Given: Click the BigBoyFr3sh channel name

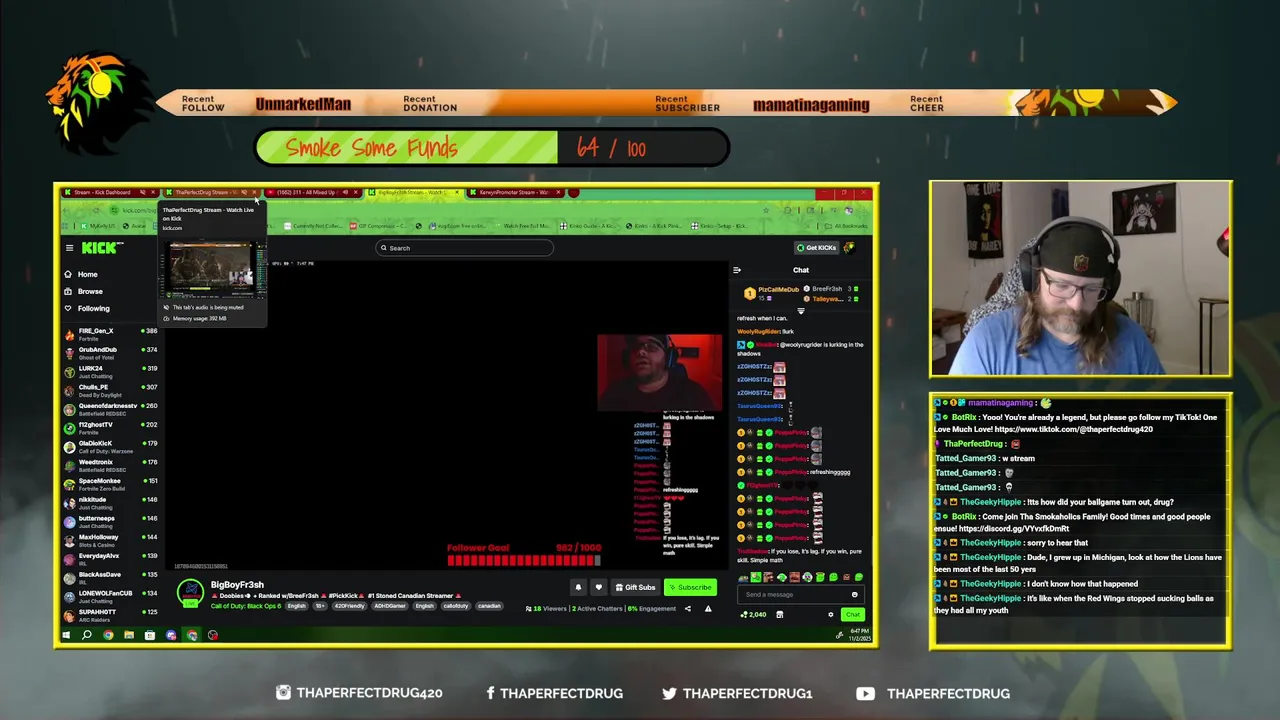Looking at the screenshot, I should point(237,585).
